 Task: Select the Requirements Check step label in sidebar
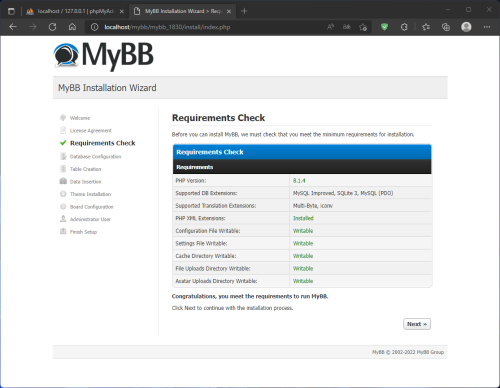103,143
